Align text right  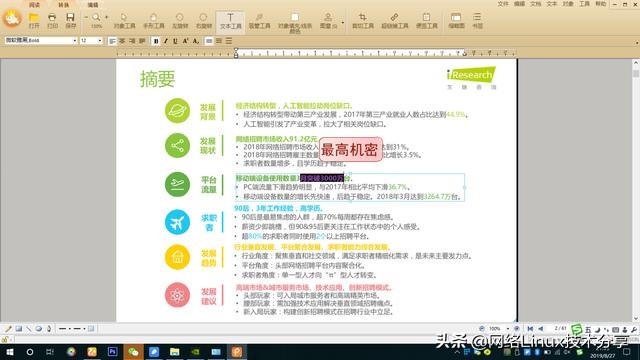(x=132, y=41)
